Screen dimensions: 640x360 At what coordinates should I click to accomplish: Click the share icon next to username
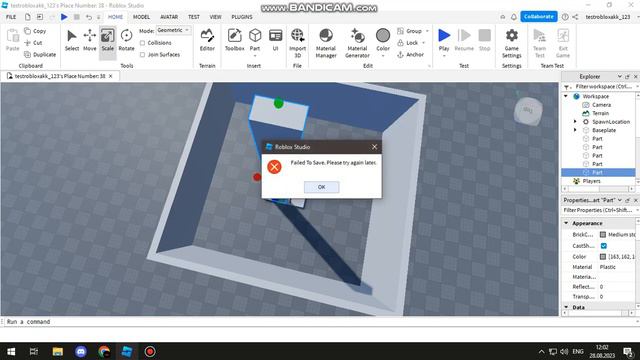click(x=575, y=17)
